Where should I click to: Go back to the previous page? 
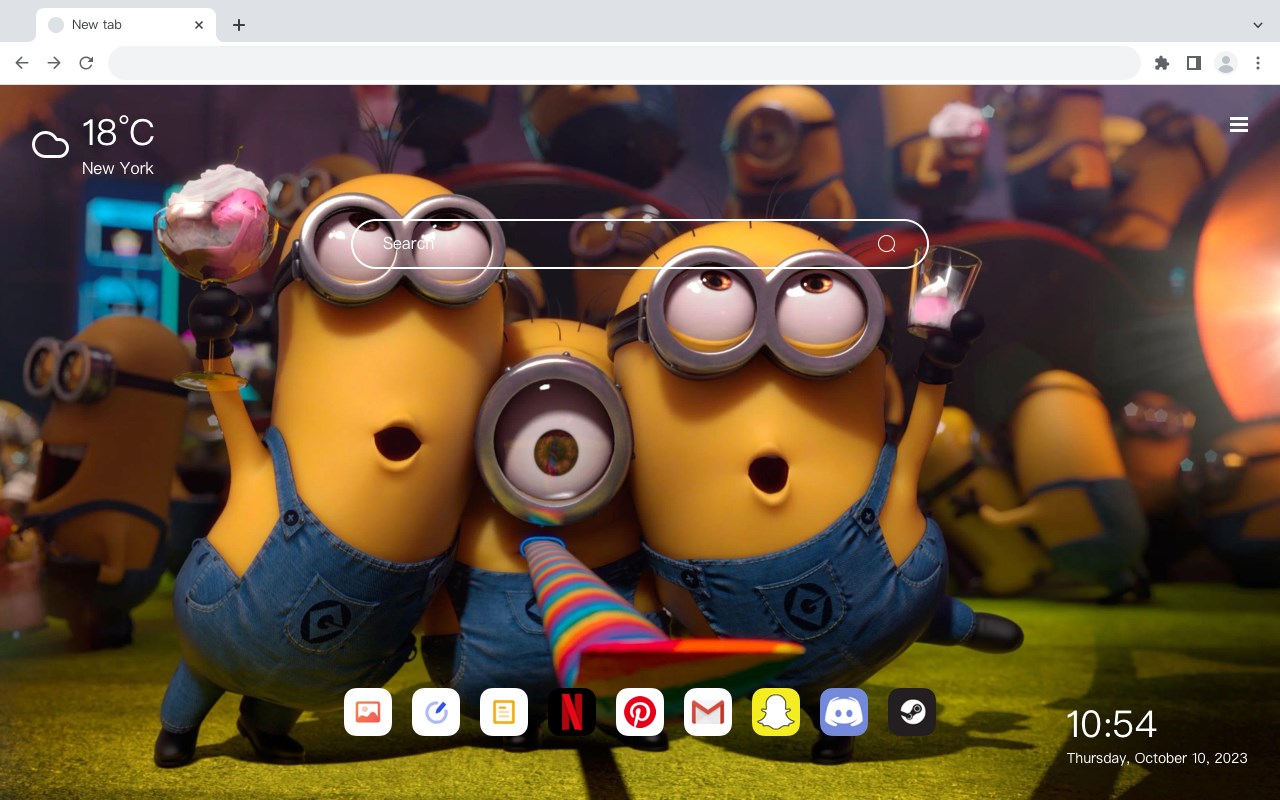(22, 63)
